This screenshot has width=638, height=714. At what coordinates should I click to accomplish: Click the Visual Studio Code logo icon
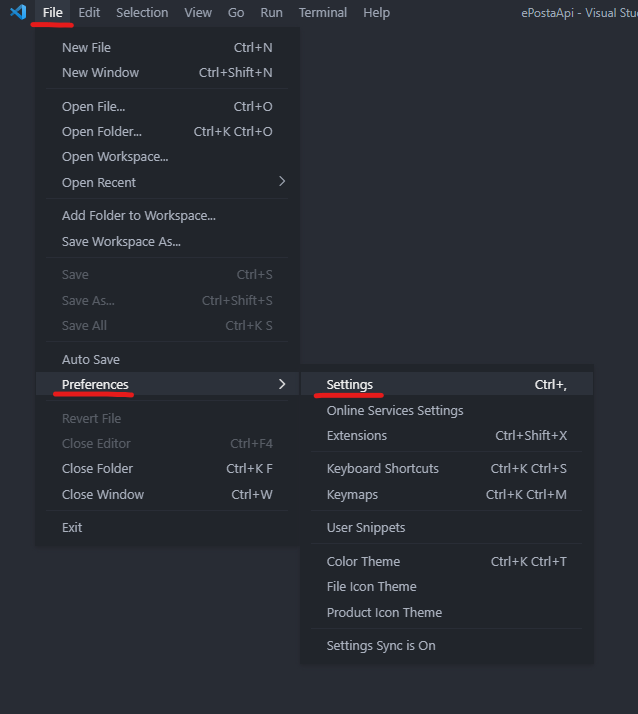pos(18,12)
